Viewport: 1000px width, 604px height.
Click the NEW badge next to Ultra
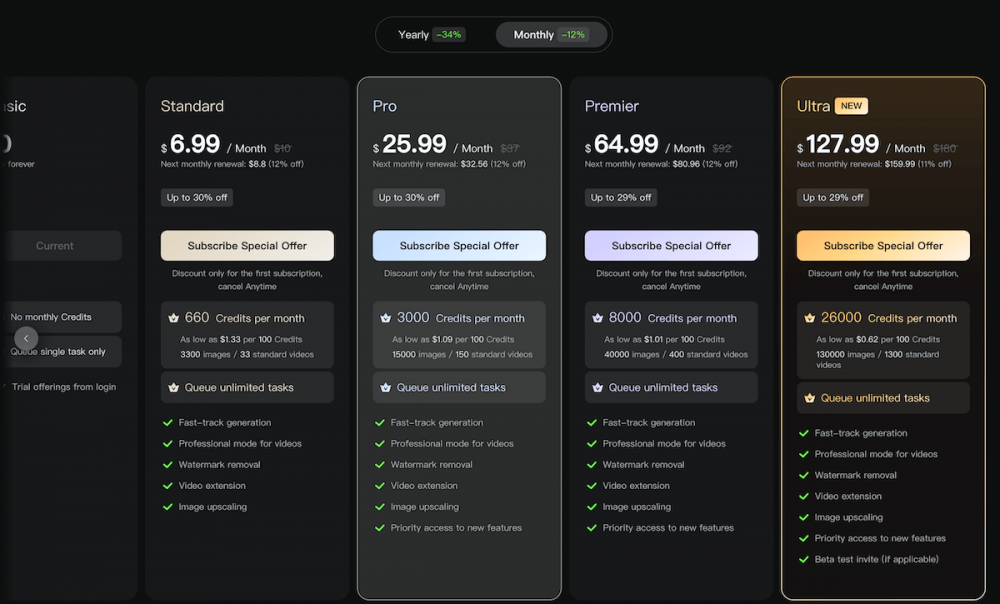(x=851, y=106)
